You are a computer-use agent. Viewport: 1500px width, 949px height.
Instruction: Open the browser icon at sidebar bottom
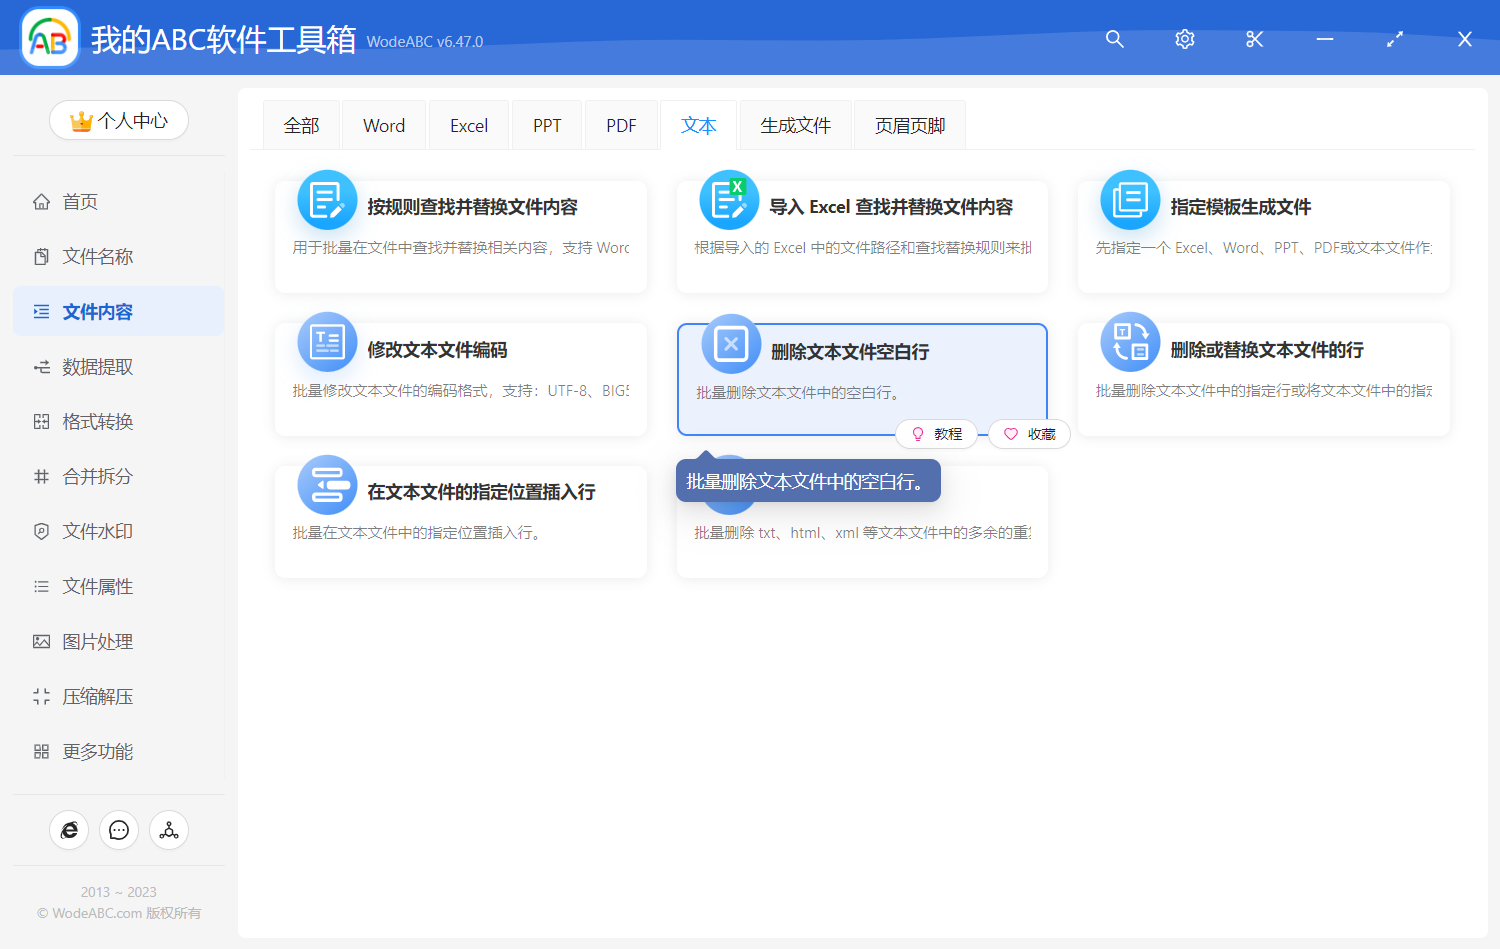[x=69, y=830]
